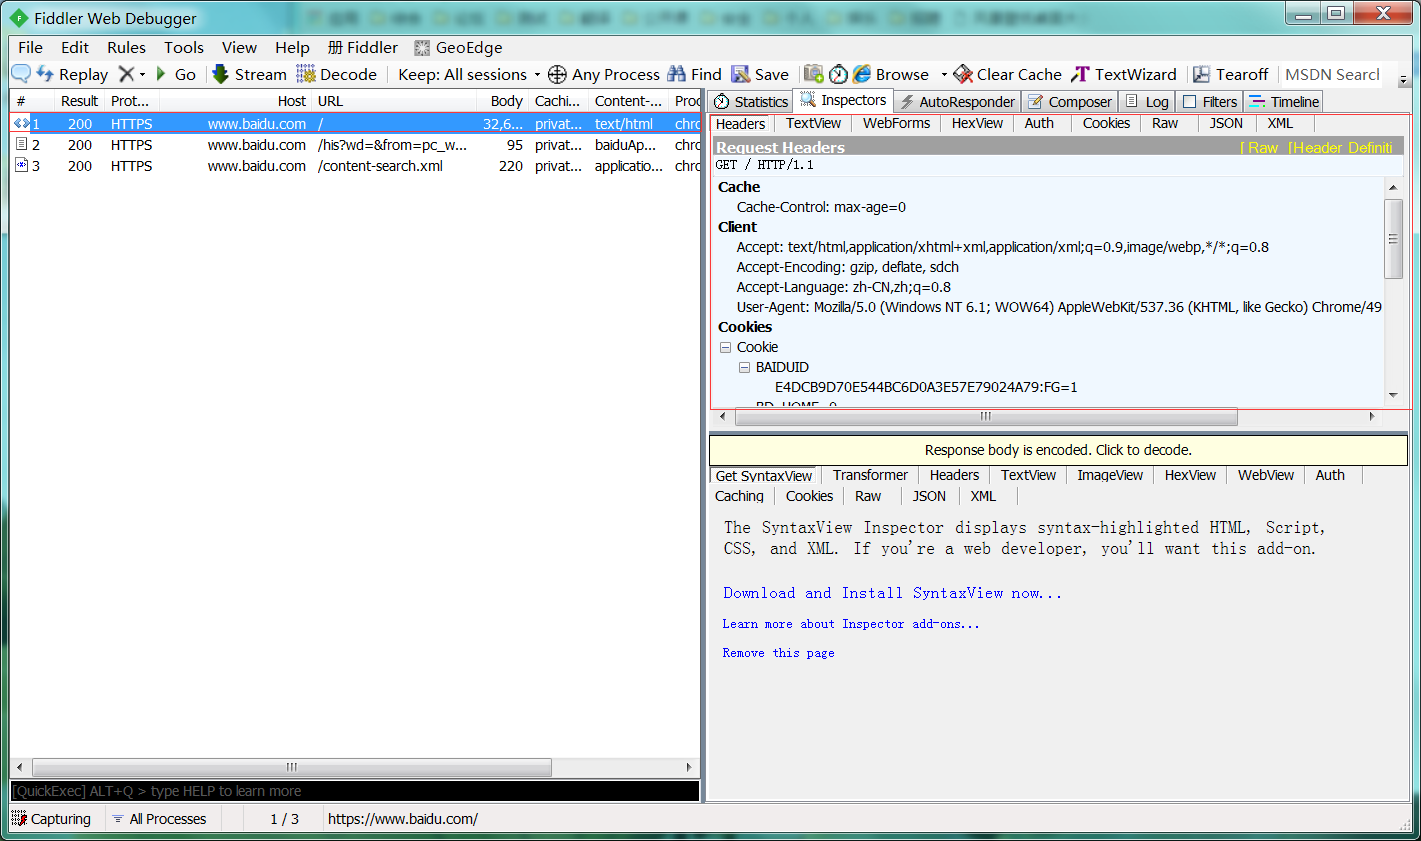1421x841 pixels.
Task: Select the request TextView inspector tab
Action: point(813,123)
